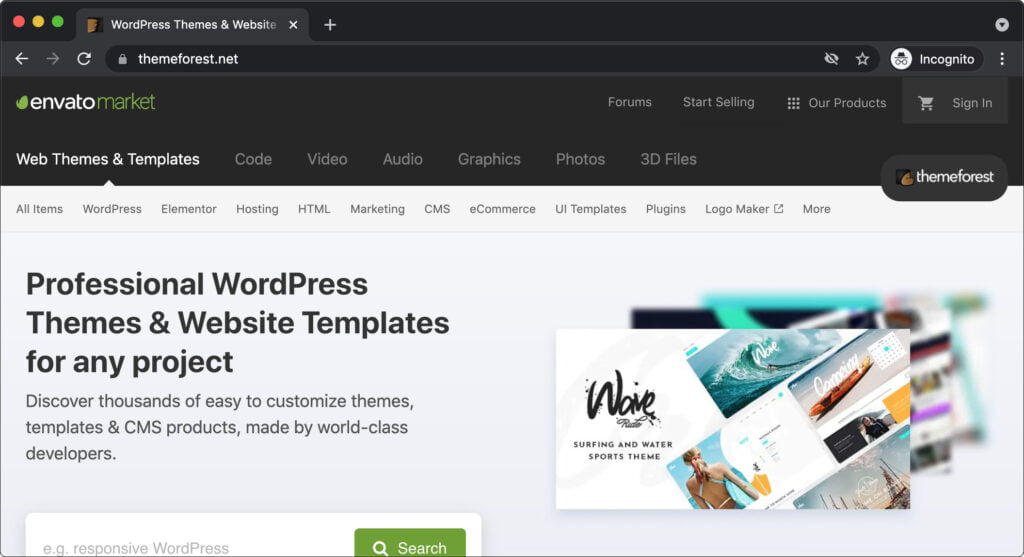Click the Our Products grid icon

[x=793, y=103]
